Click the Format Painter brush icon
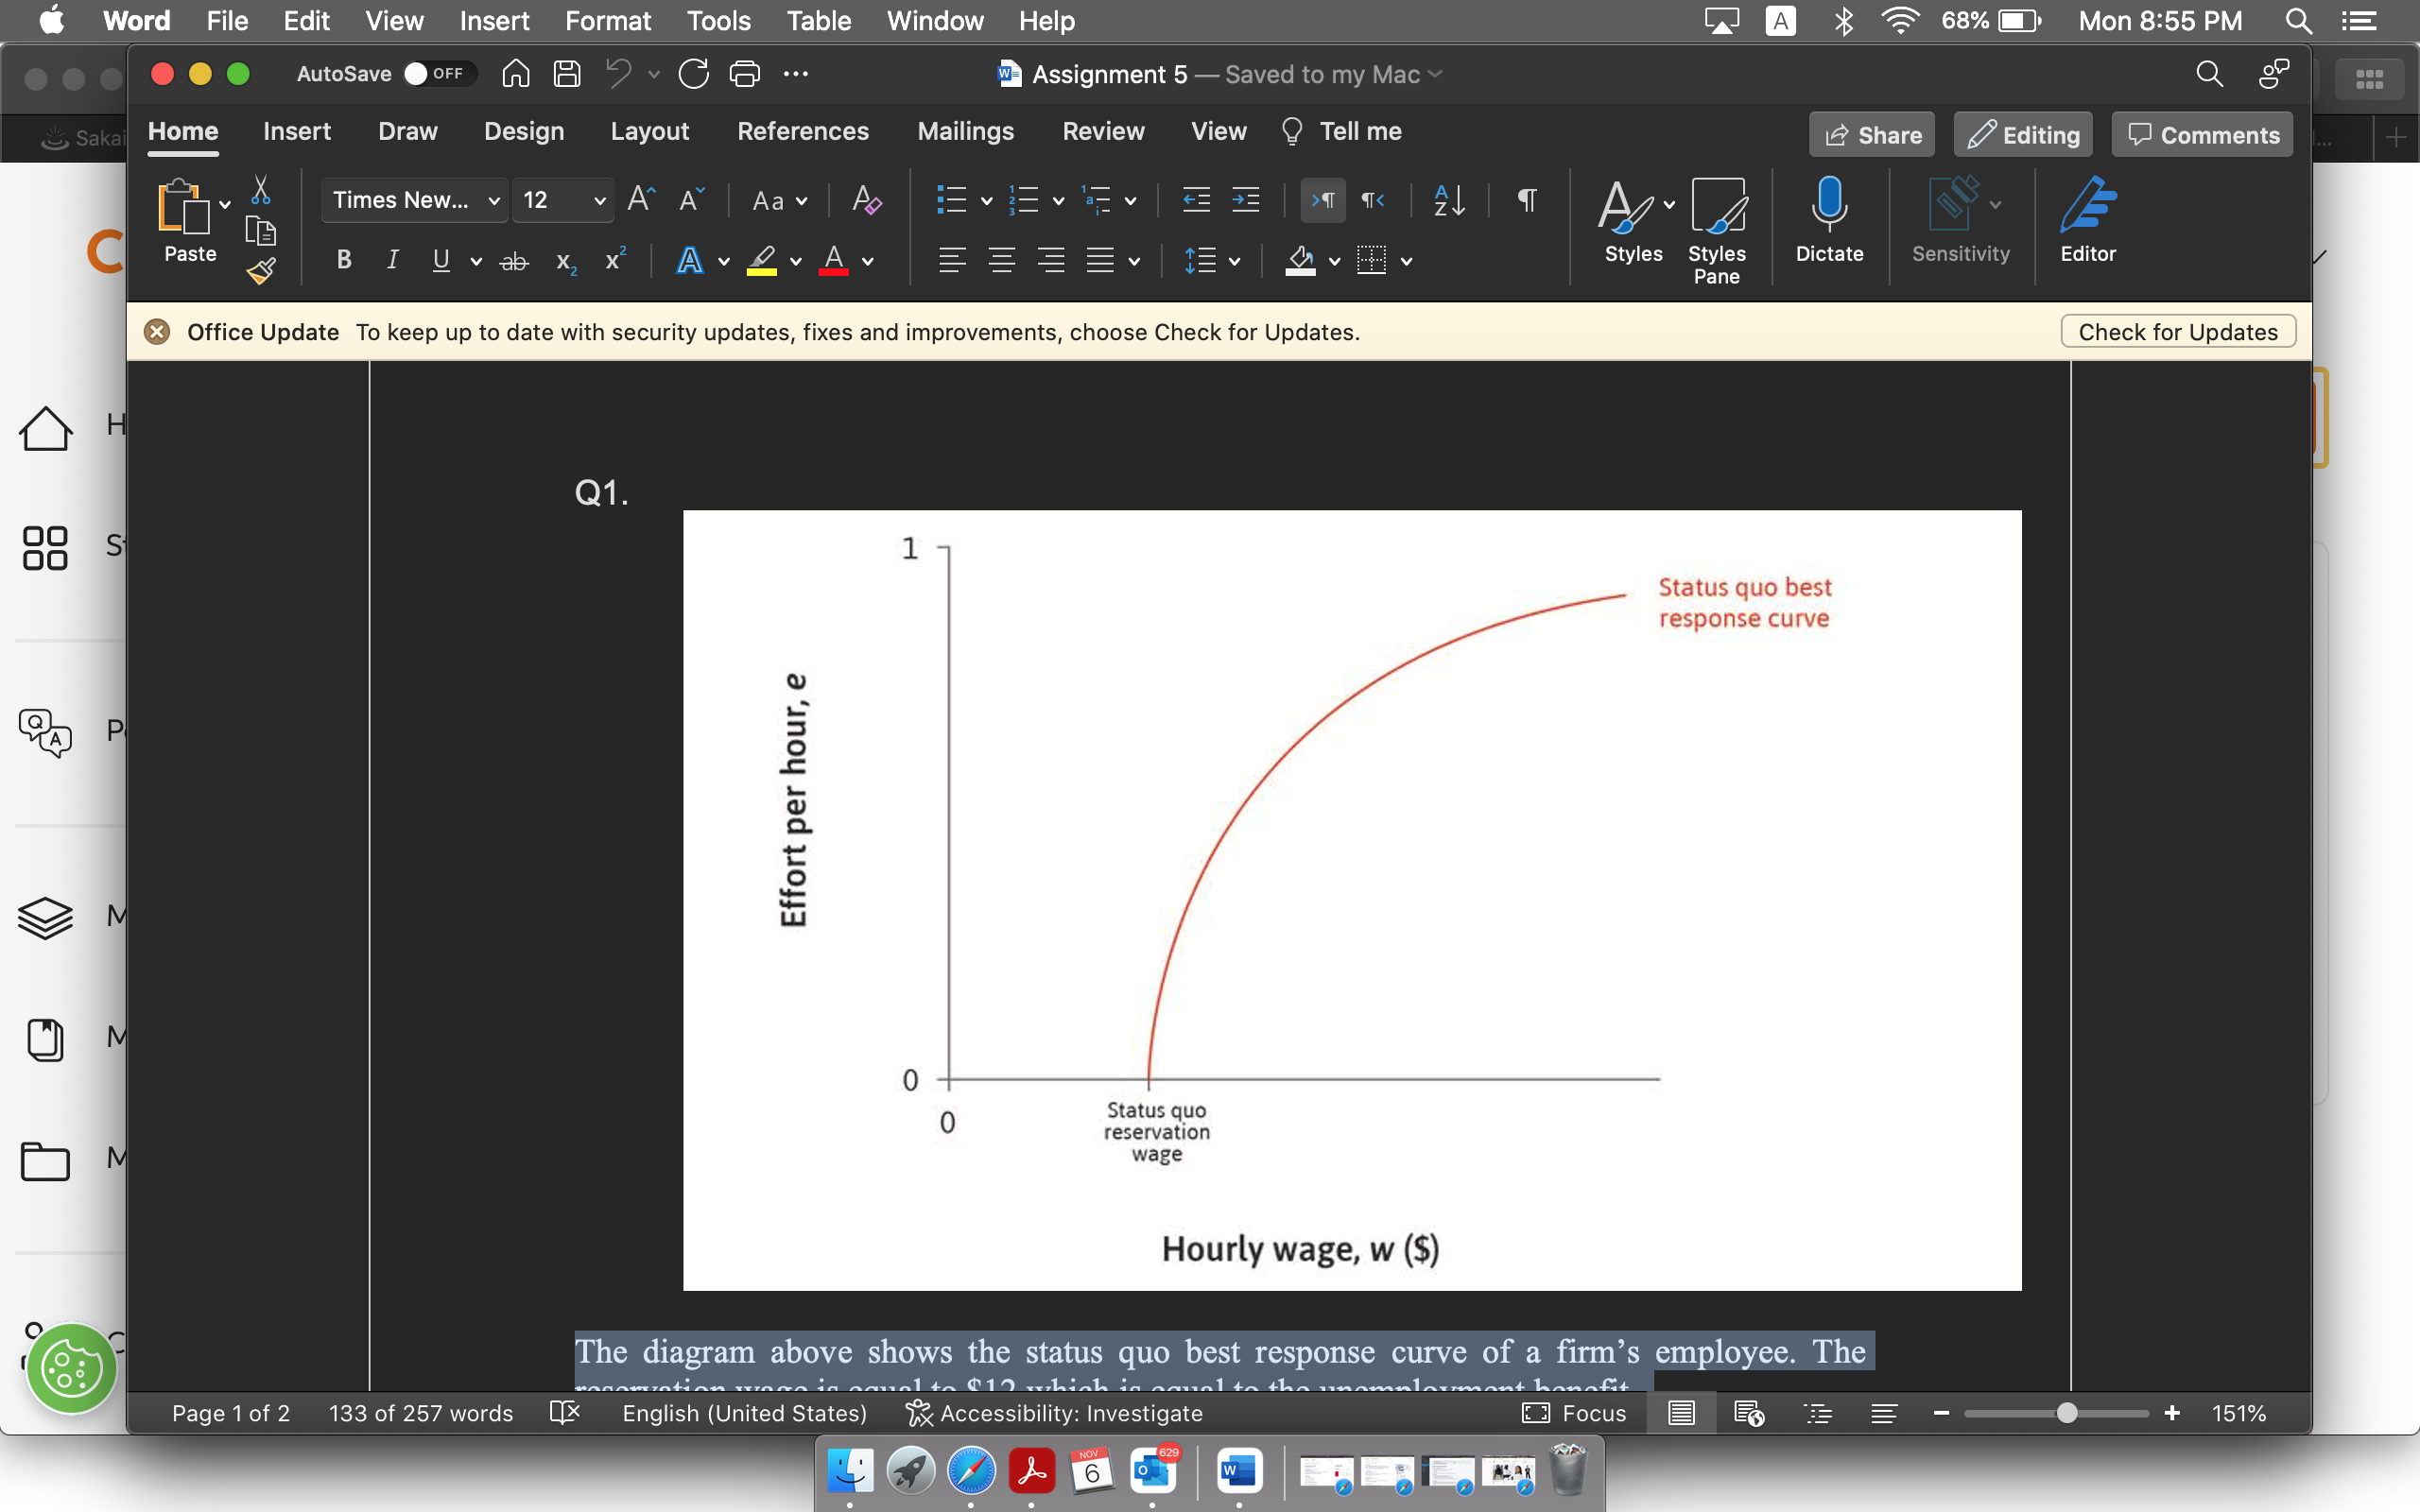Viewport: 2420px width, 1512px height. click(261, 271)
